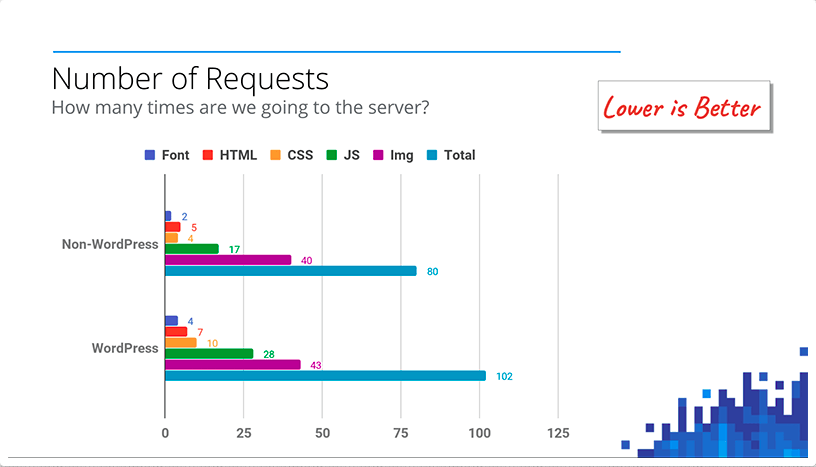Image resolution: width=816 pixels, height=467 pixels.
Task: Click the Non-WordPress CSS bar
Action: (x=172, y=238)
